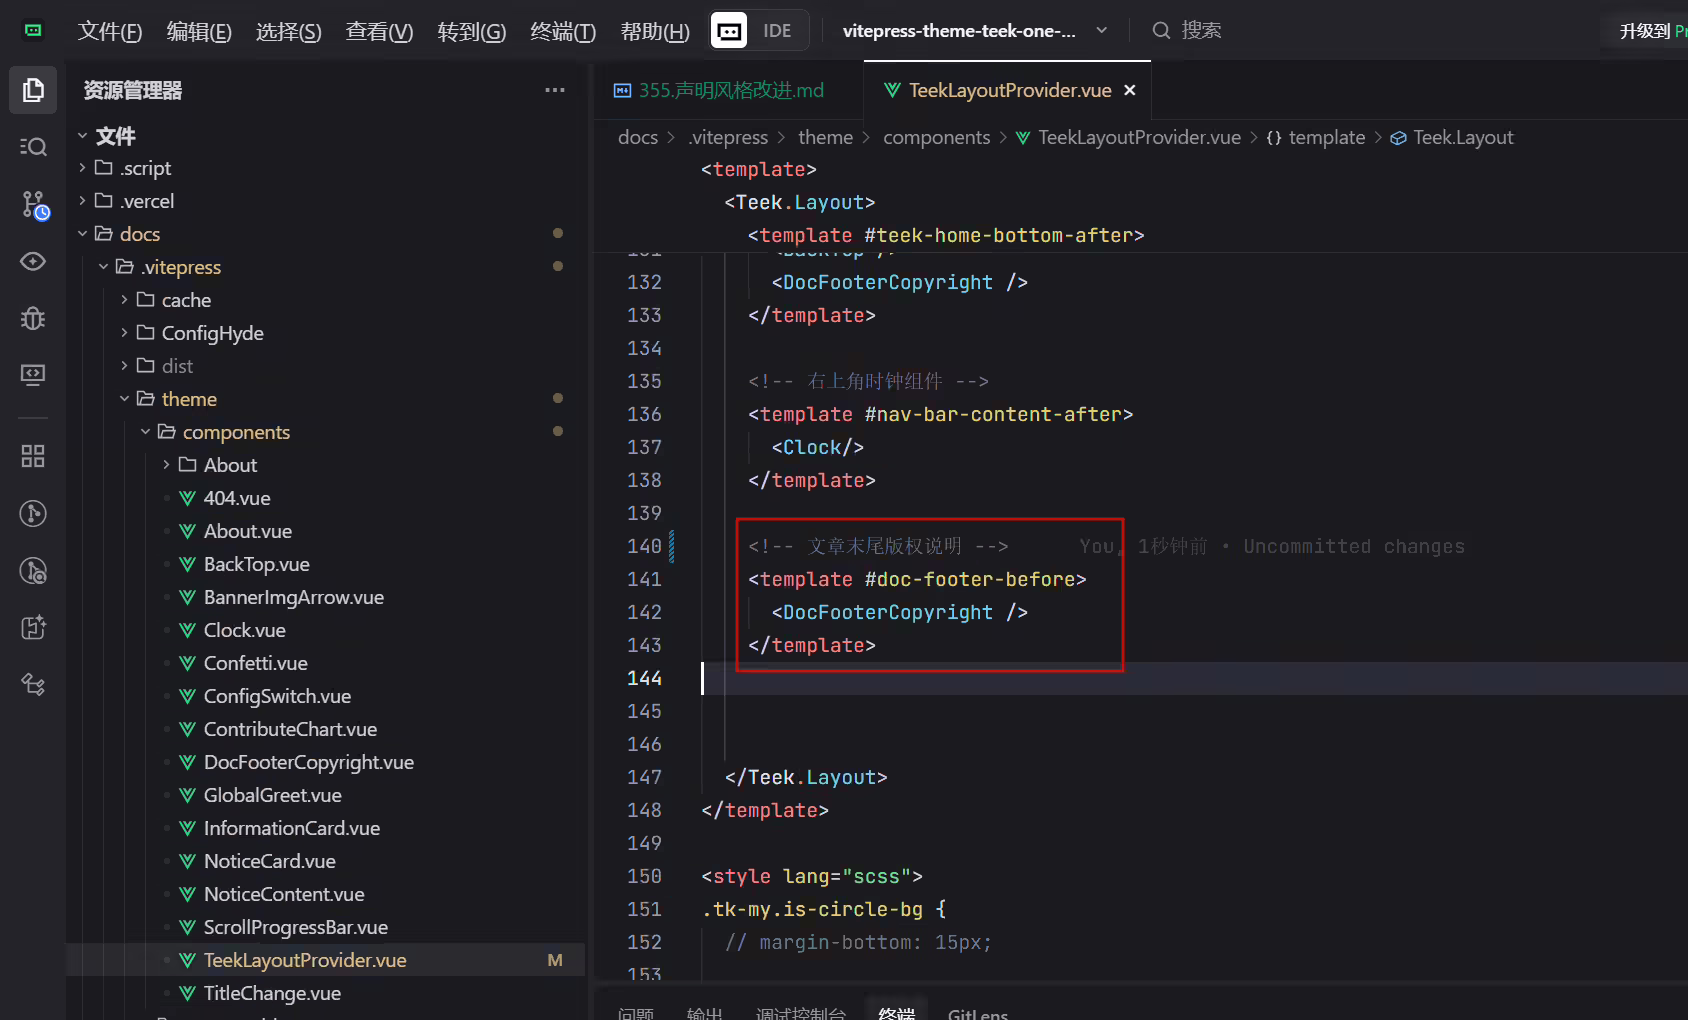Screen dimensions: 1688x1020
Task: Open the debug bug icon in activity bar
Action: pyautogui.click(x=33, y=318)
